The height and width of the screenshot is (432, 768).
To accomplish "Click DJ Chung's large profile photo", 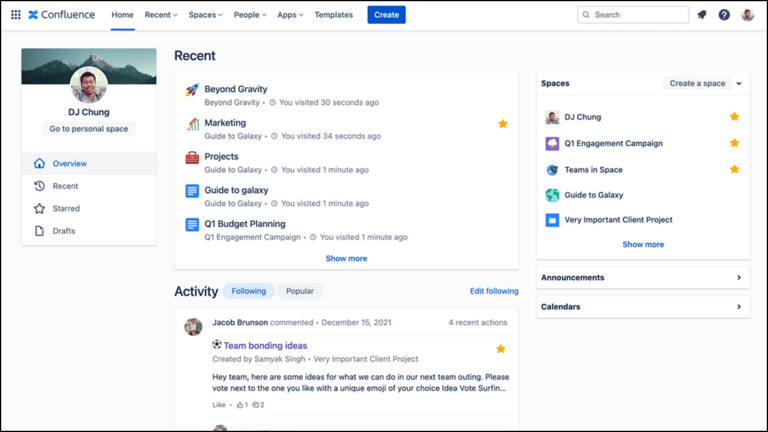I will tap(89, 85).
